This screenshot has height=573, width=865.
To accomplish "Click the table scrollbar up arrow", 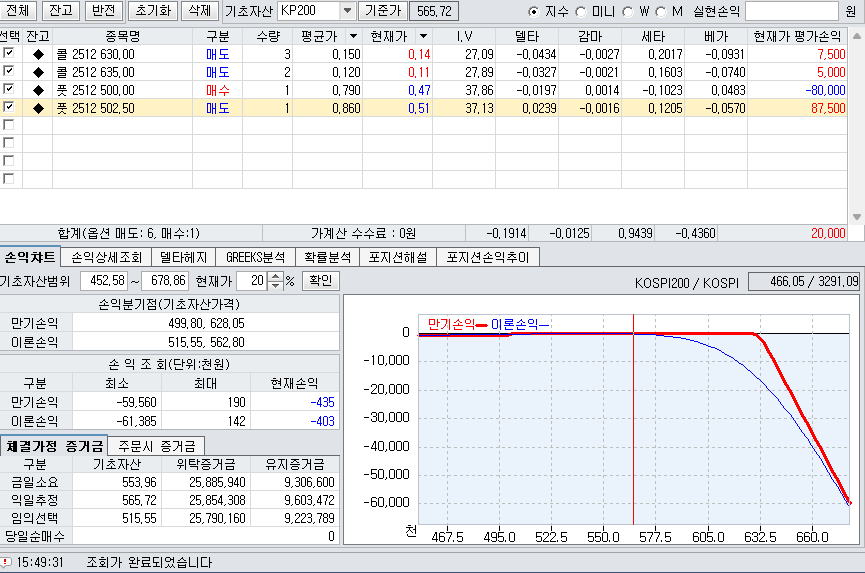I will (x=857, y=36).
